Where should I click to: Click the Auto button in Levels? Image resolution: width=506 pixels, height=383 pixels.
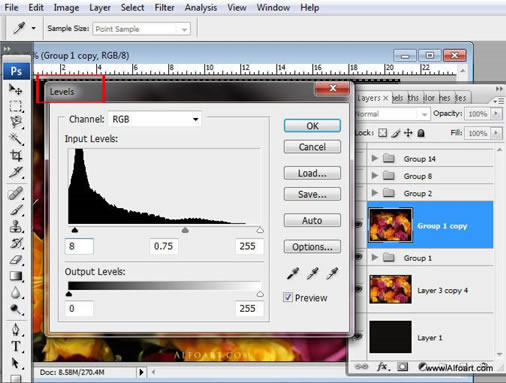coord(312,220)
